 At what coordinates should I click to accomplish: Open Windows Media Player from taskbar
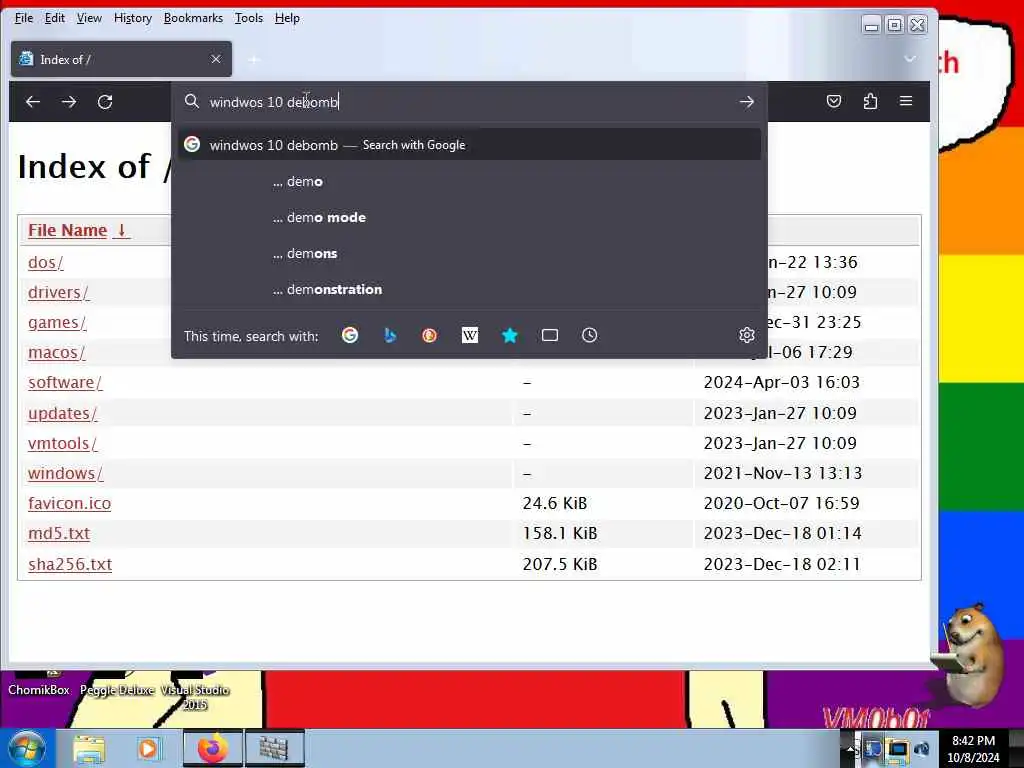click(148, 748)
